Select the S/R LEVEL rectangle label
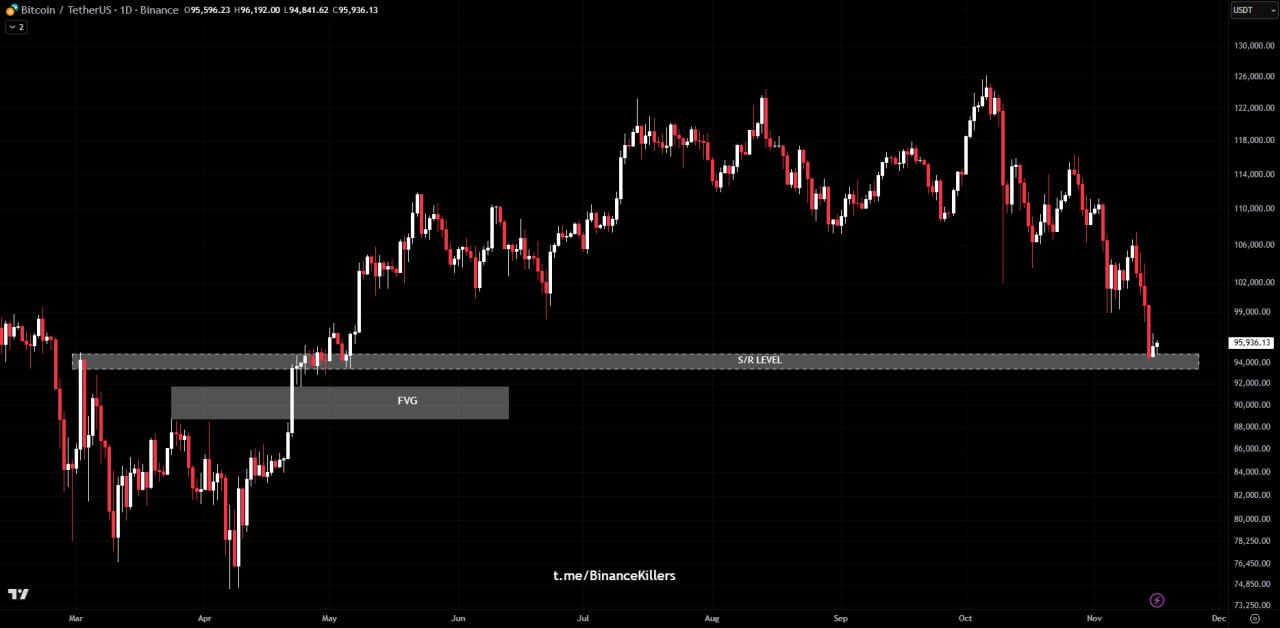The width and height of the screenshot is (1280, 628). [x=759, y=360]
